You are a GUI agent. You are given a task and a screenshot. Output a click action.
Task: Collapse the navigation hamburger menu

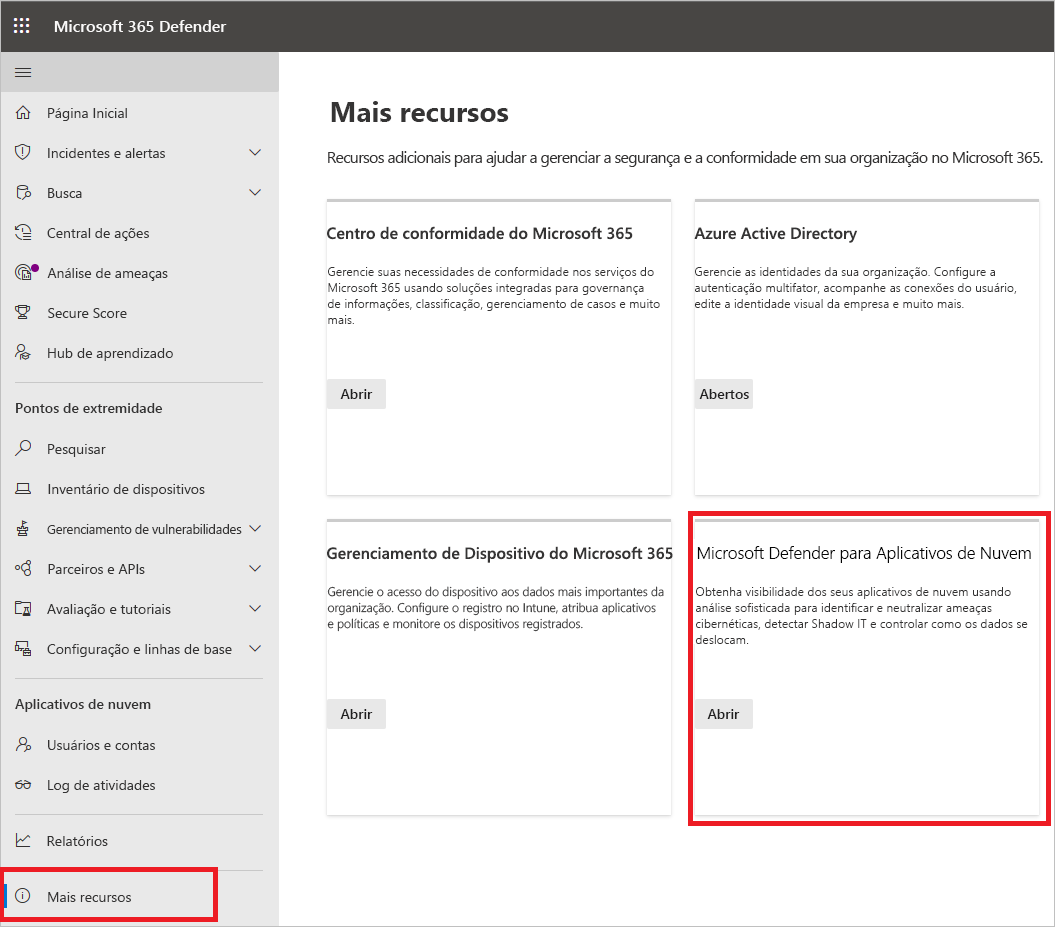(23, 73)
